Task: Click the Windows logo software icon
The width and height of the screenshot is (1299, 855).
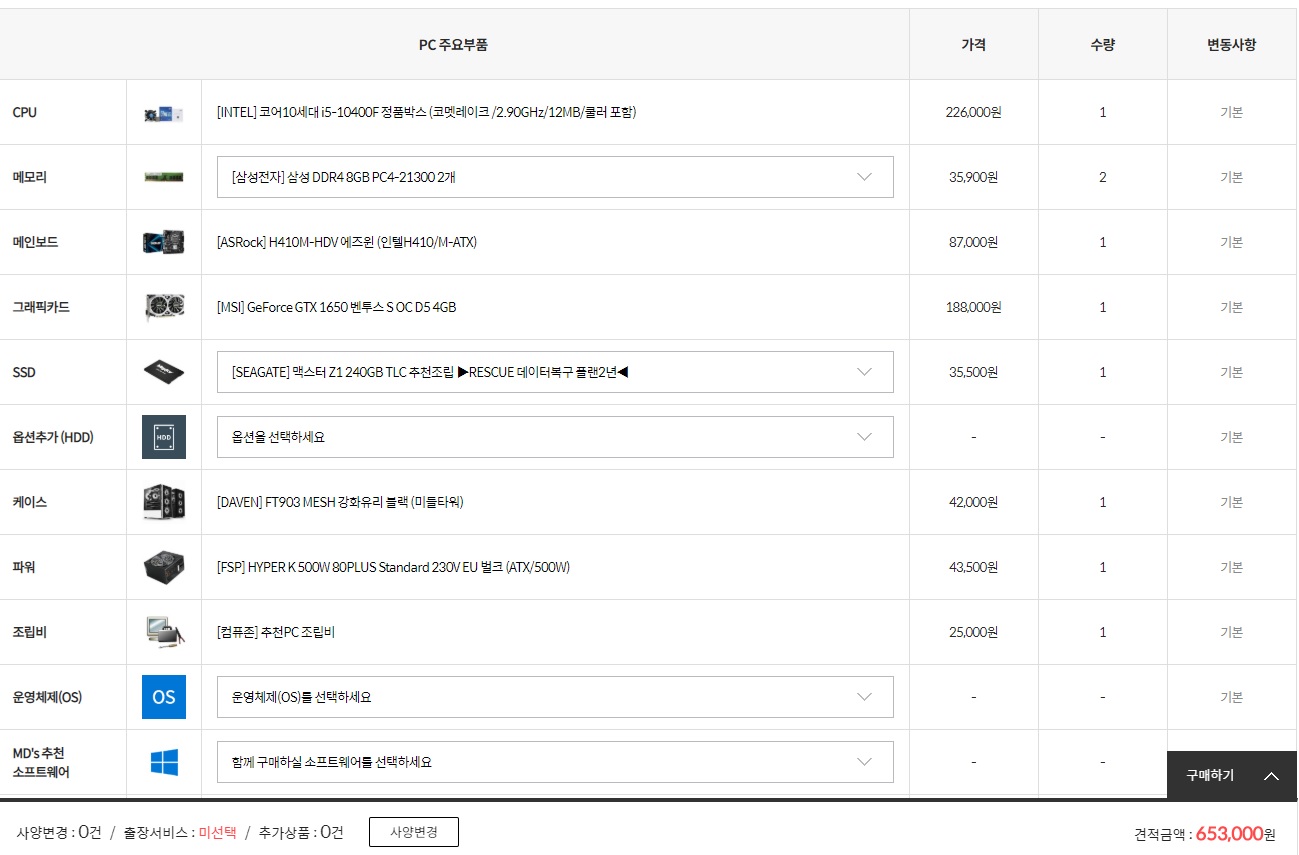Action: 164,762
